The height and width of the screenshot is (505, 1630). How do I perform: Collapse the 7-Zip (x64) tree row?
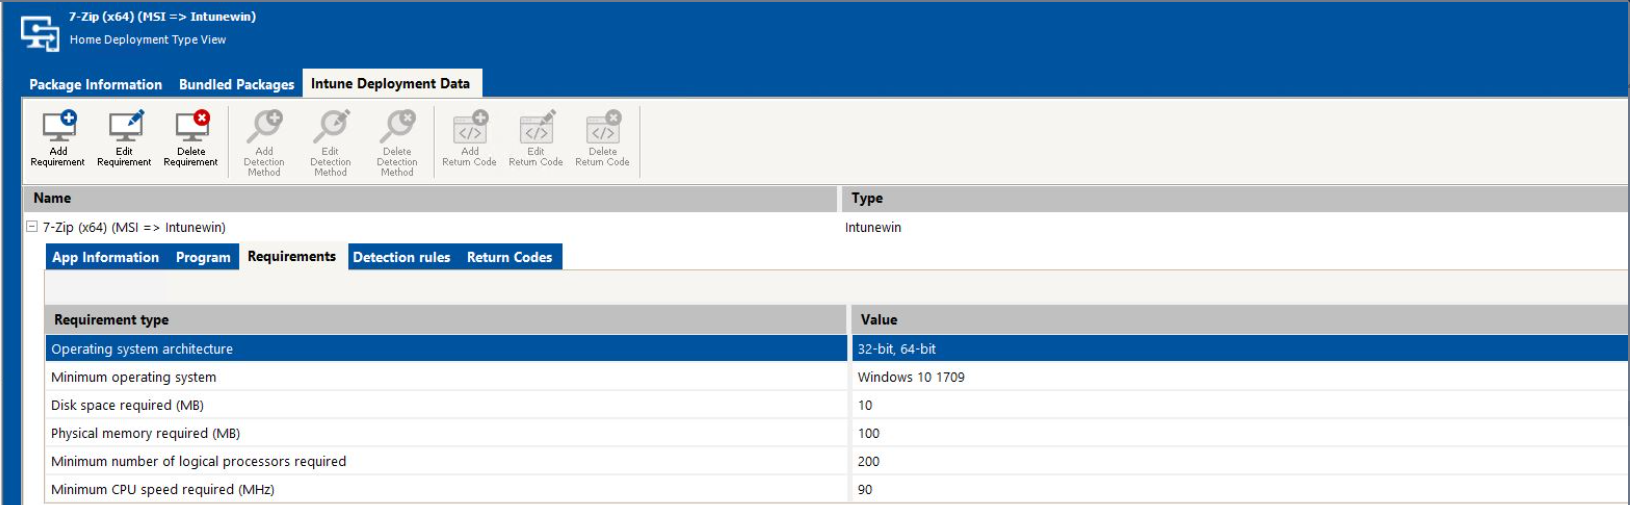tap(32, 227)
